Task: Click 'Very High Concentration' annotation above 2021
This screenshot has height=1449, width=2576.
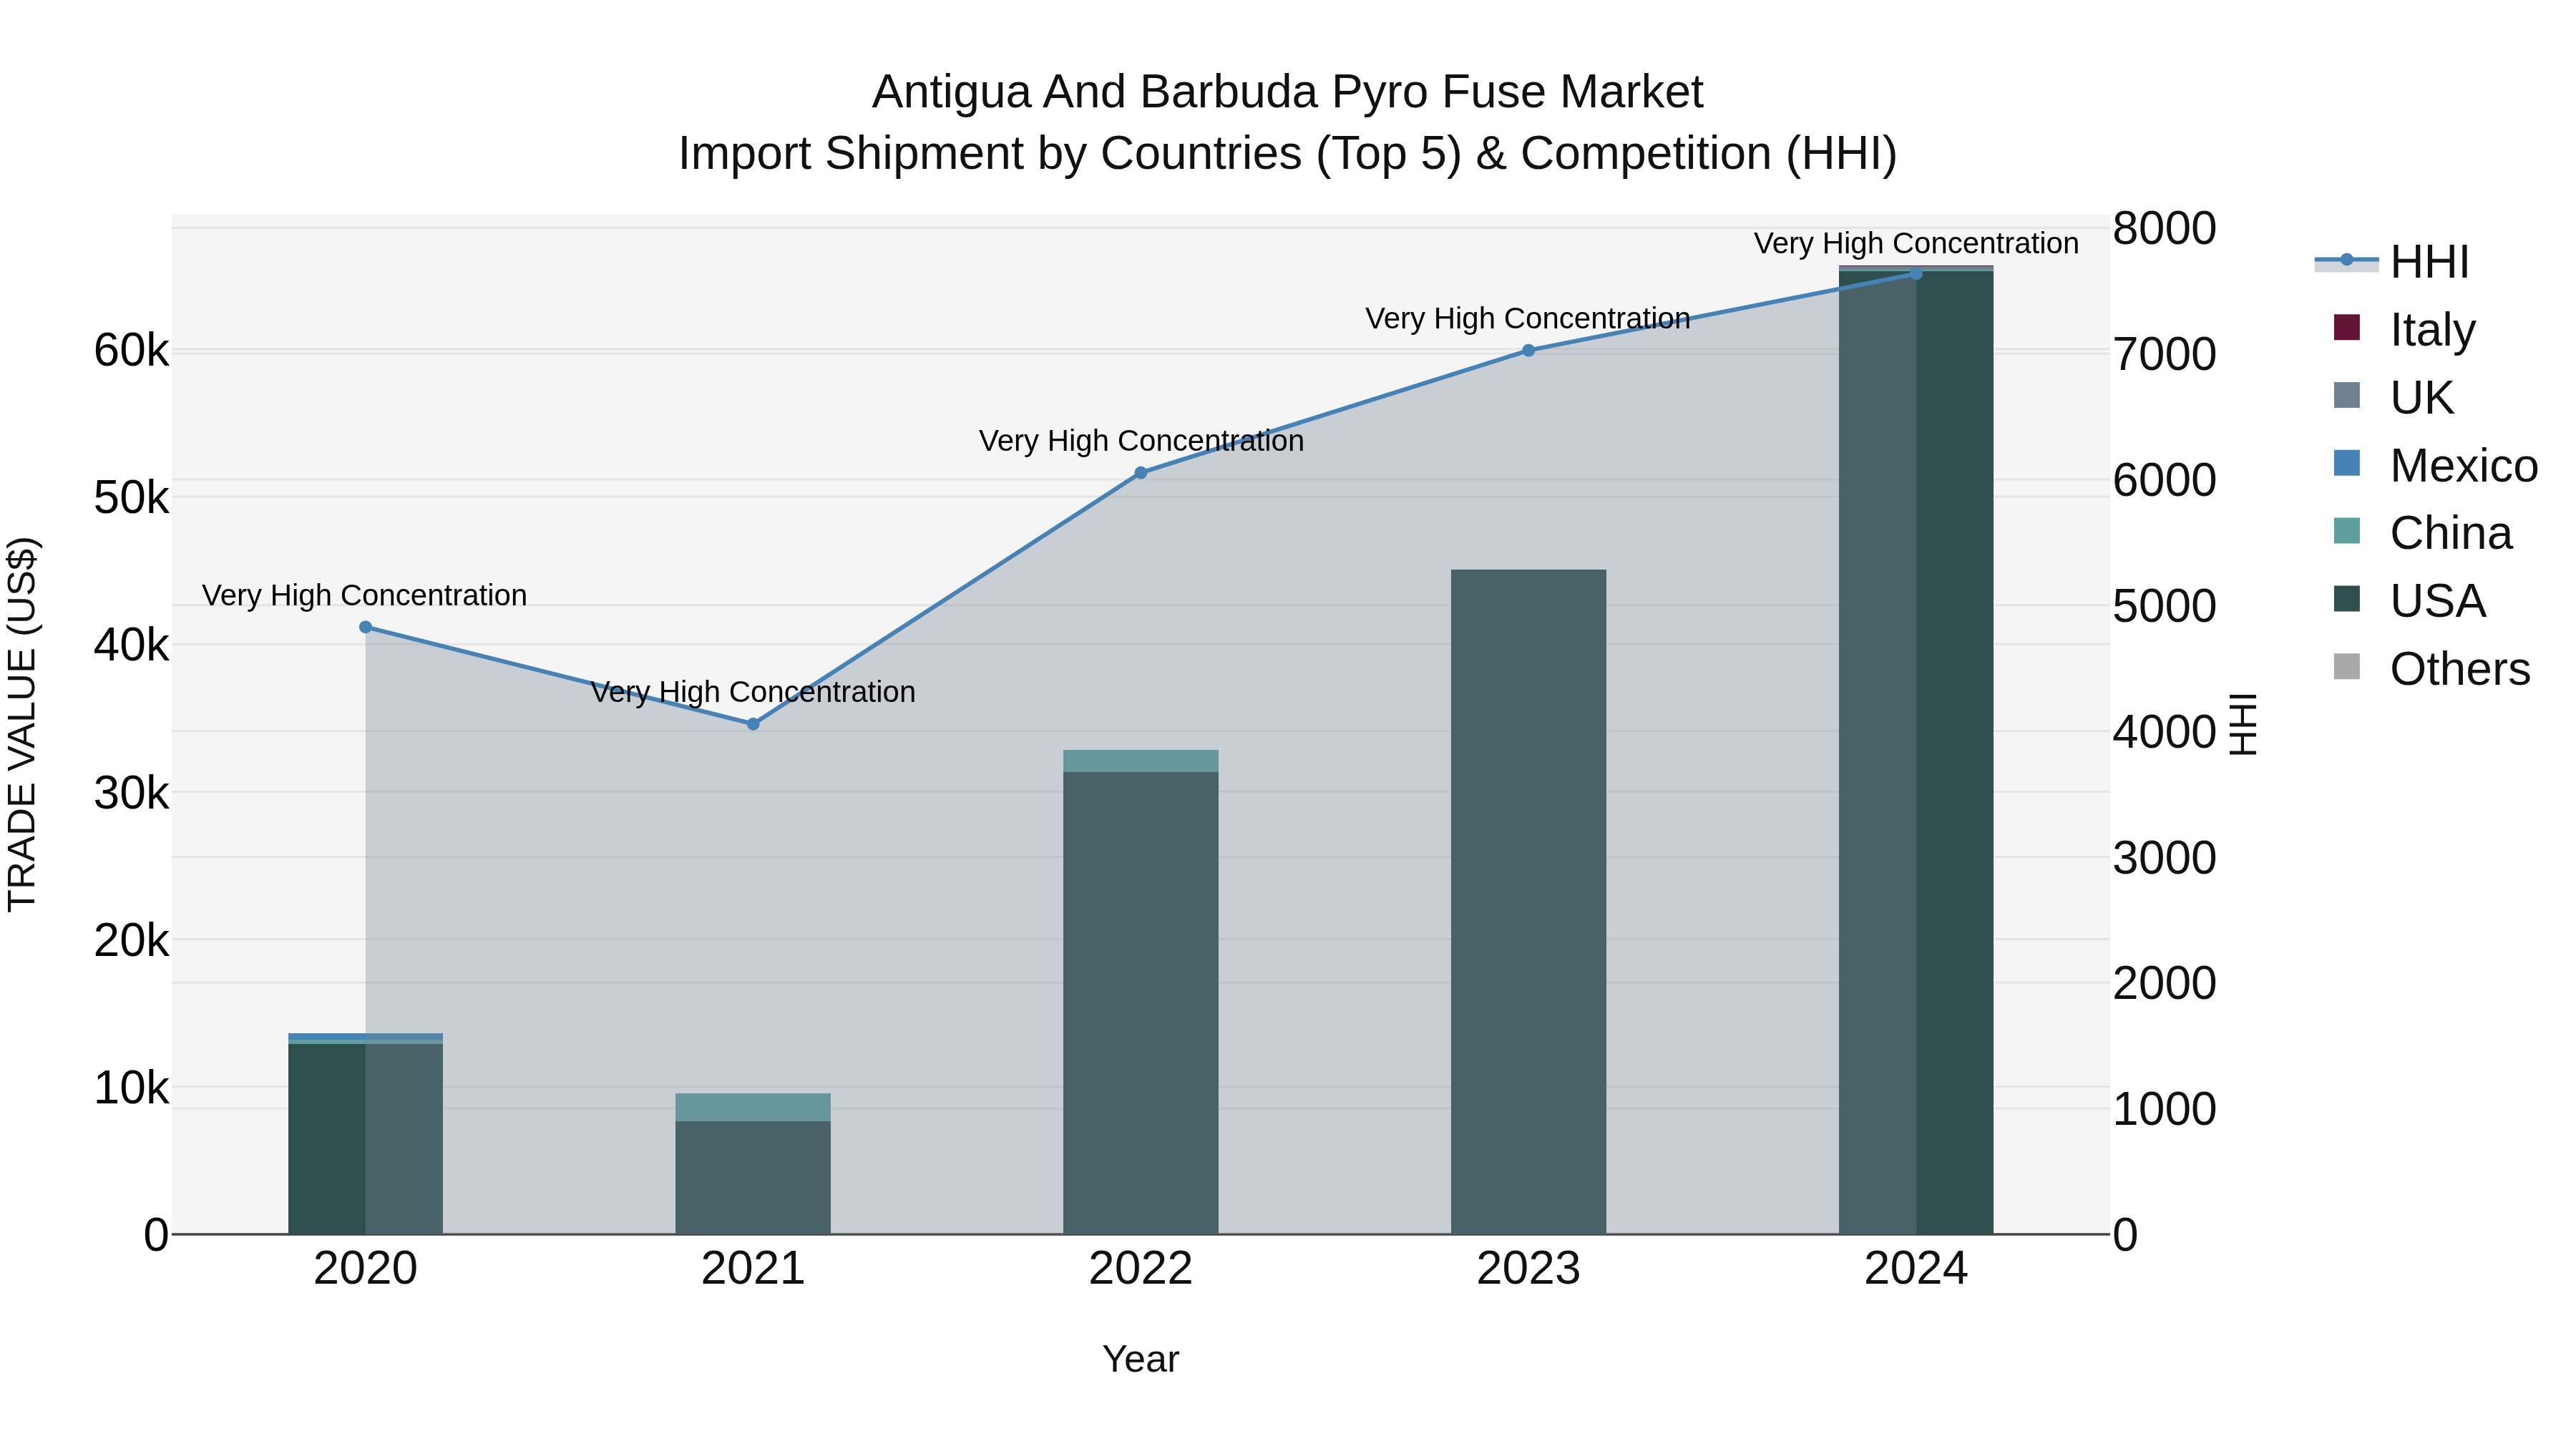Action: [753, 692]
